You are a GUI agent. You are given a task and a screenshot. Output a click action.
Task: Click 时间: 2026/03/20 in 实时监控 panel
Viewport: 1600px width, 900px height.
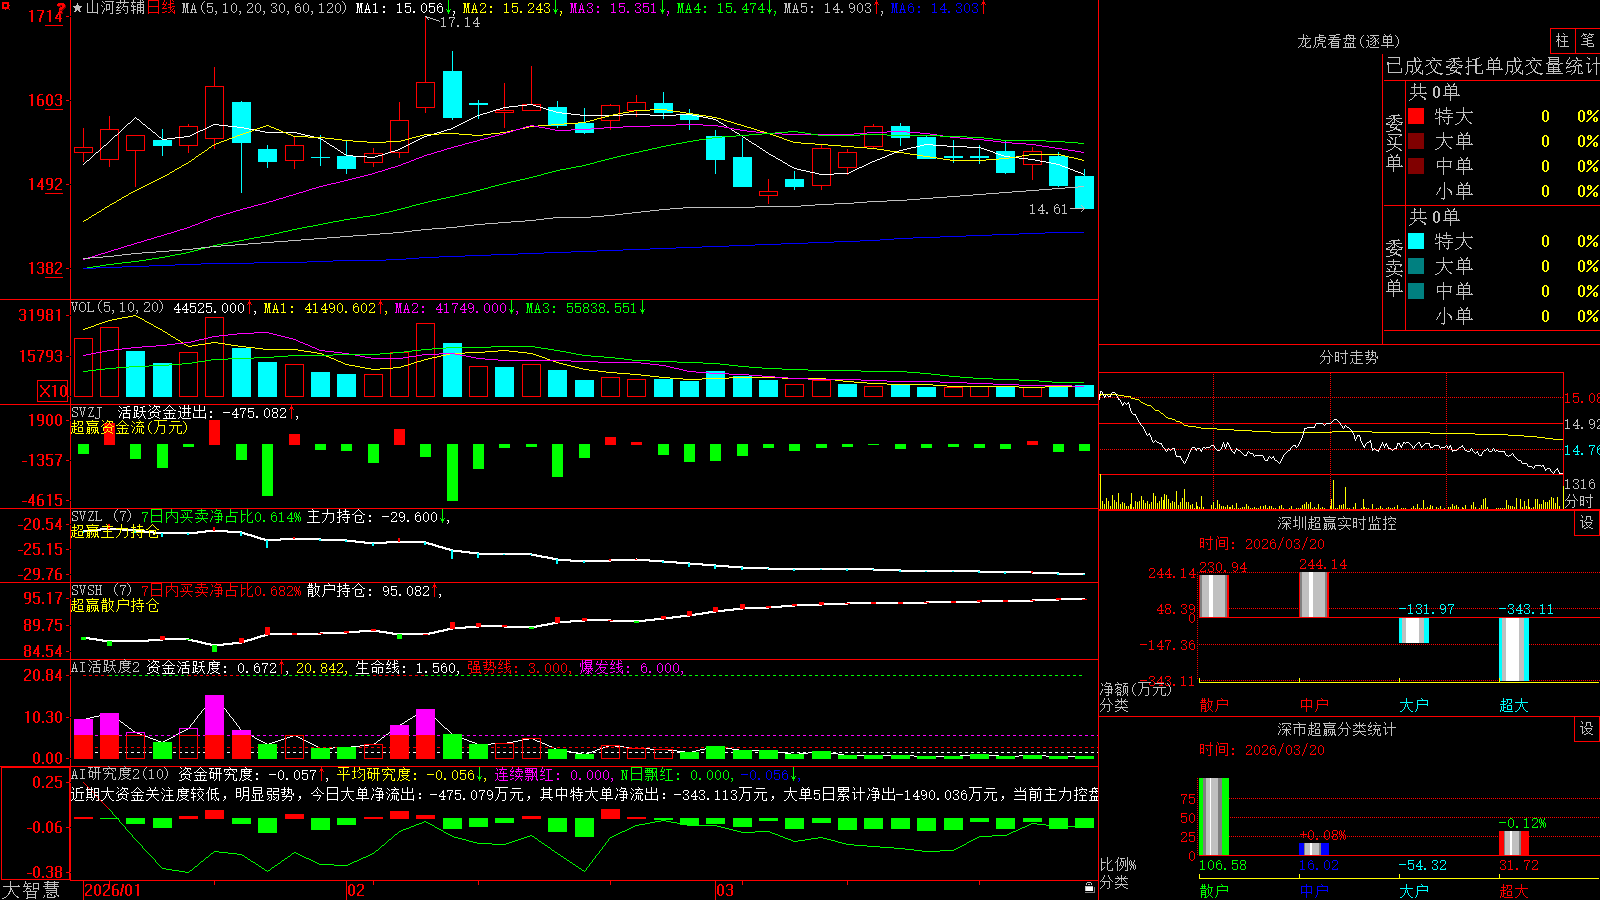click(x=1261, y=544)
